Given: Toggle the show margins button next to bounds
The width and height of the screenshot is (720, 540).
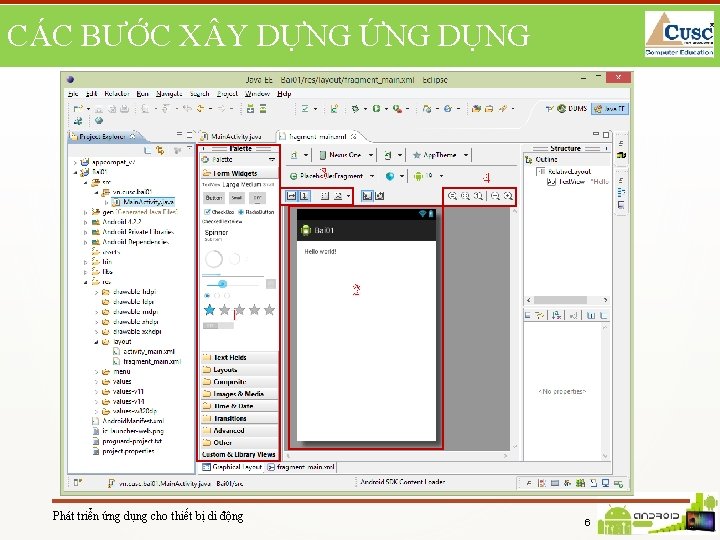Looking at the screenshot, I should 379,196.
